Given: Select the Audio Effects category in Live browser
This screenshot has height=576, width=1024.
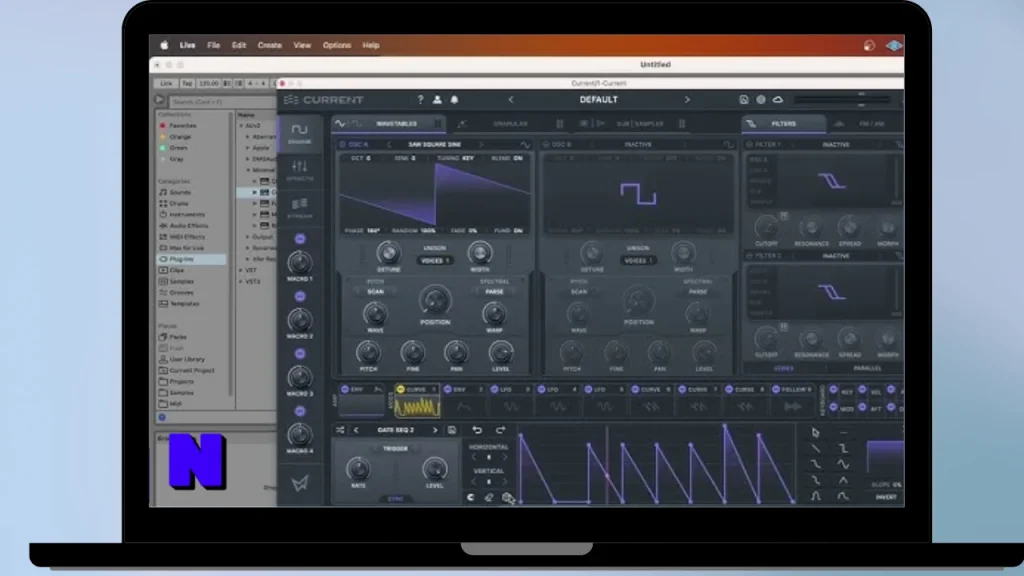Looking at the screenshot, I should [188, 225].
